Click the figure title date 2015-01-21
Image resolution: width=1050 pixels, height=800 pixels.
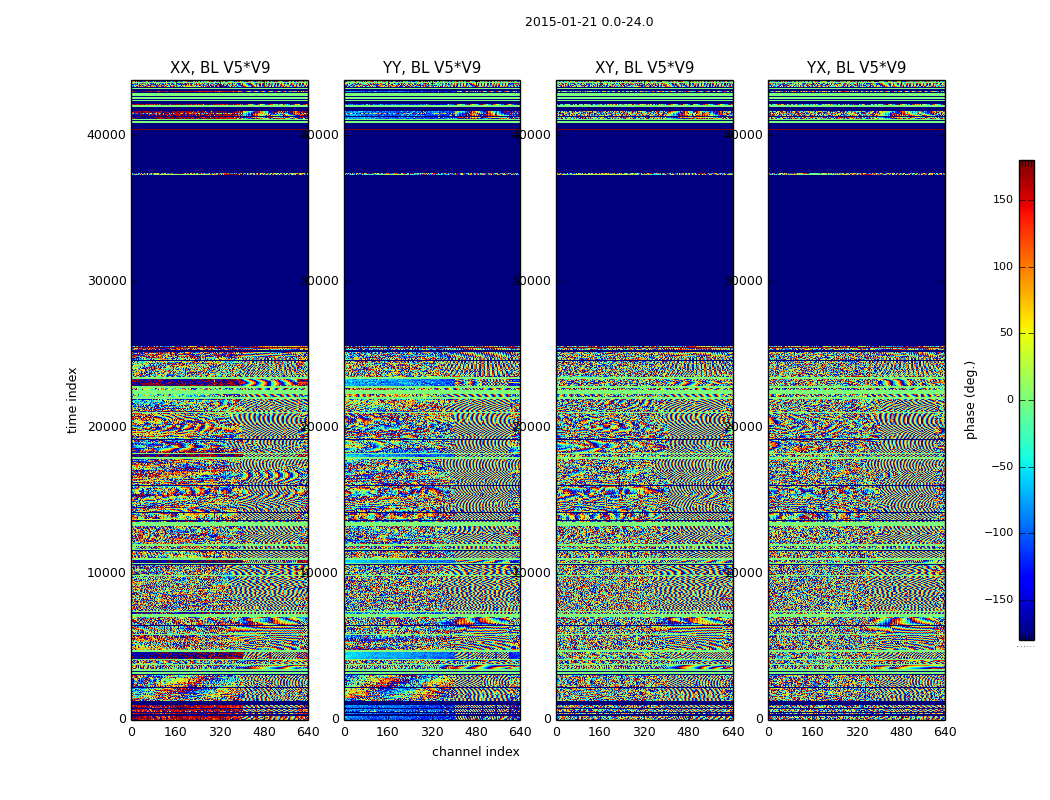point(588,22)
